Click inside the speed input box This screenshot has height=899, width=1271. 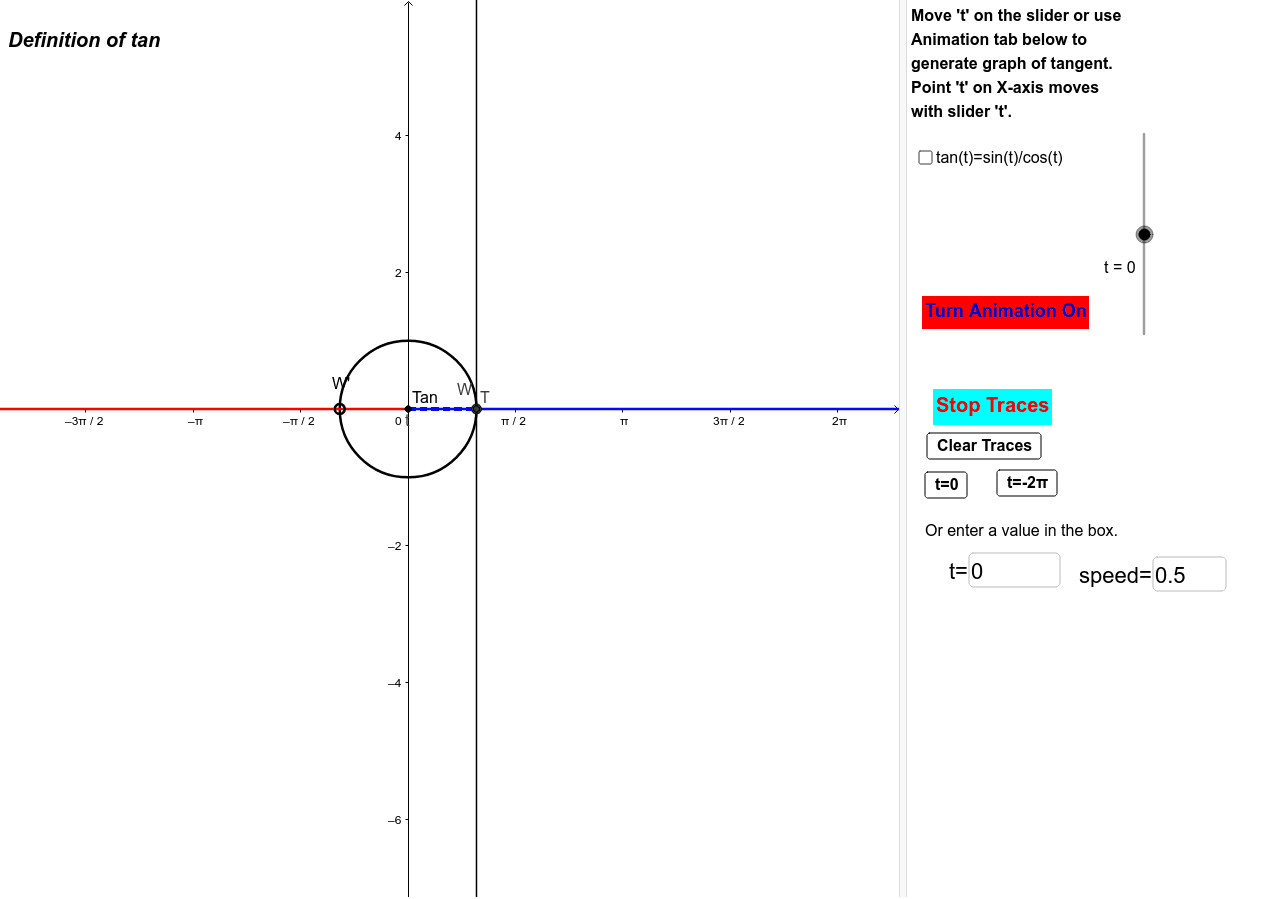pyautogui.click(x=1188, y=573)
